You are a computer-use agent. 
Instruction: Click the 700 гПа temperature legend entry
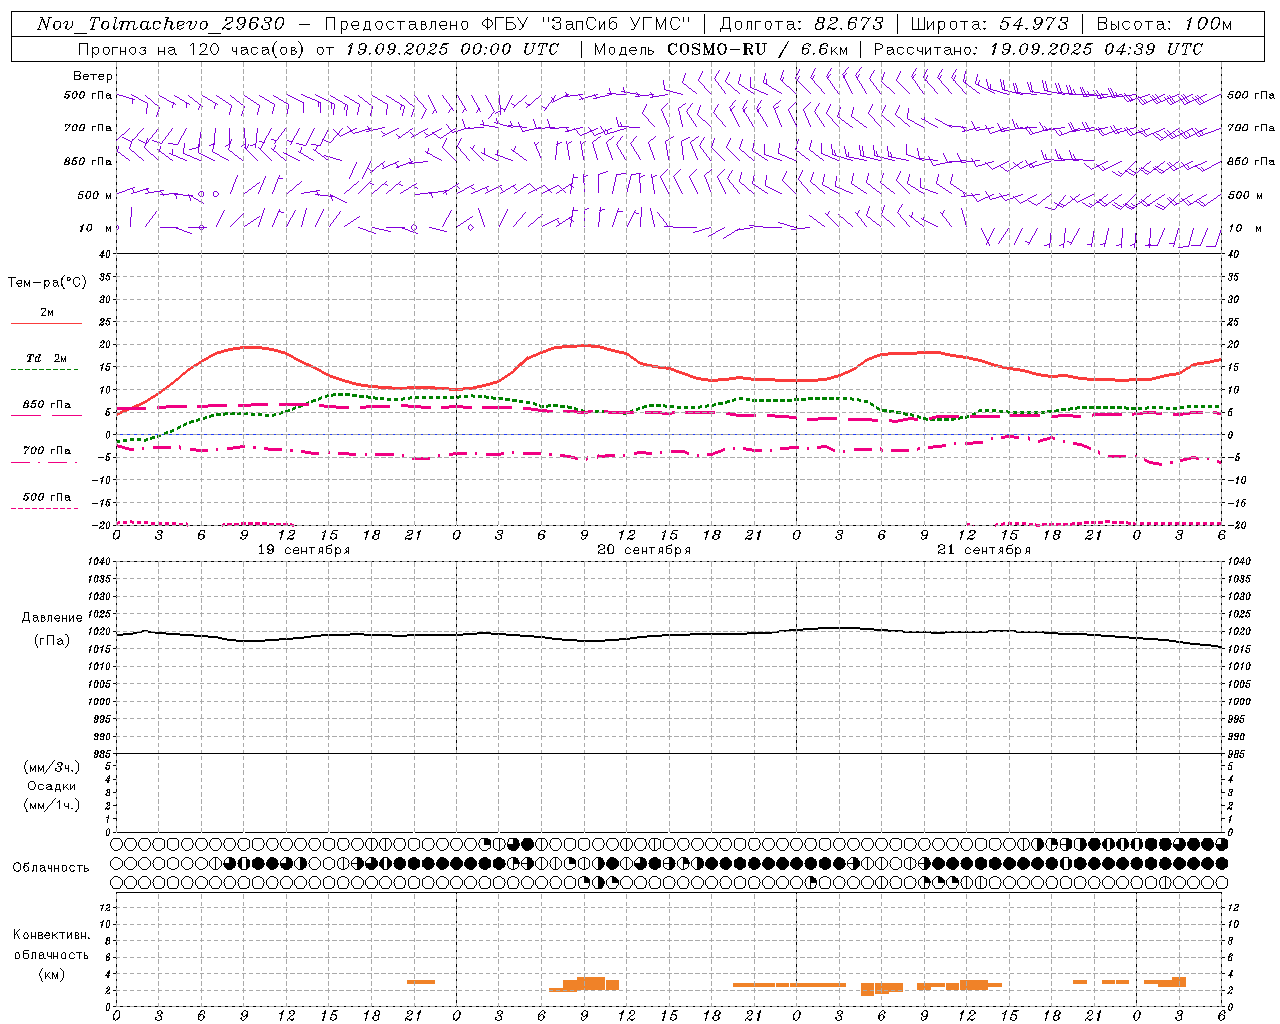[x=47, y=451]
